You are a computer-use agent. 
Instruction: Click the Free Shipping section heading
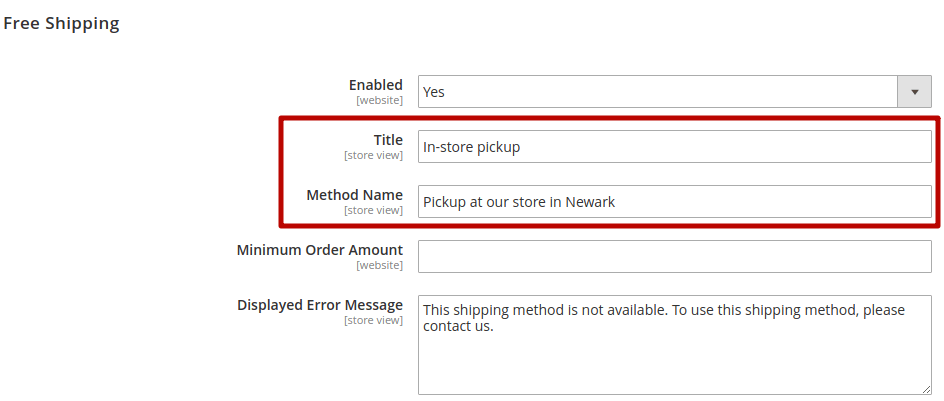[x=61, y=23]
